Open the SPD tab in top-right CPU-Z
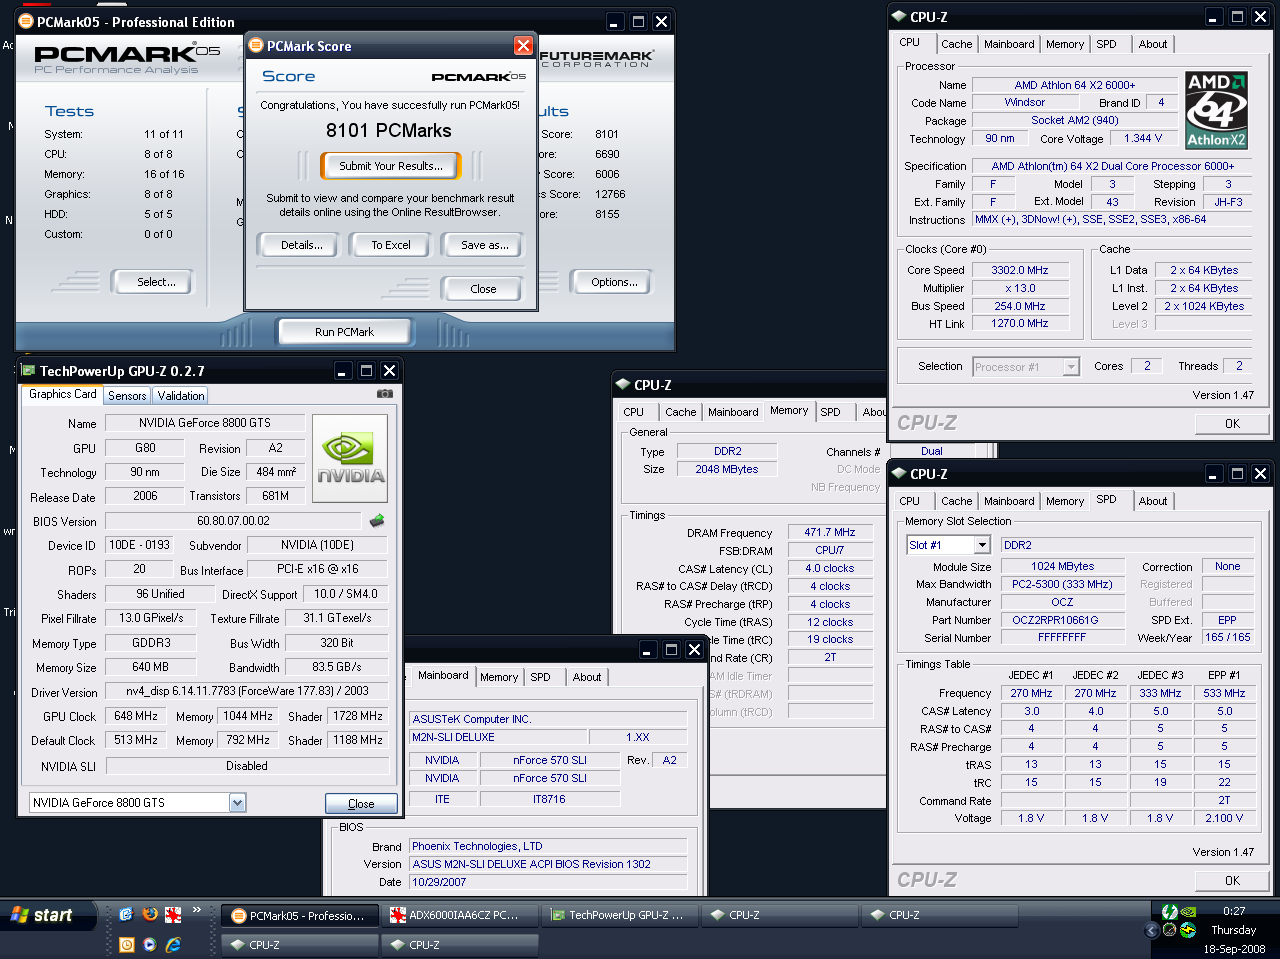Image resolution: width=1280 pixels, height=959 pixels. click(1106, 44)
